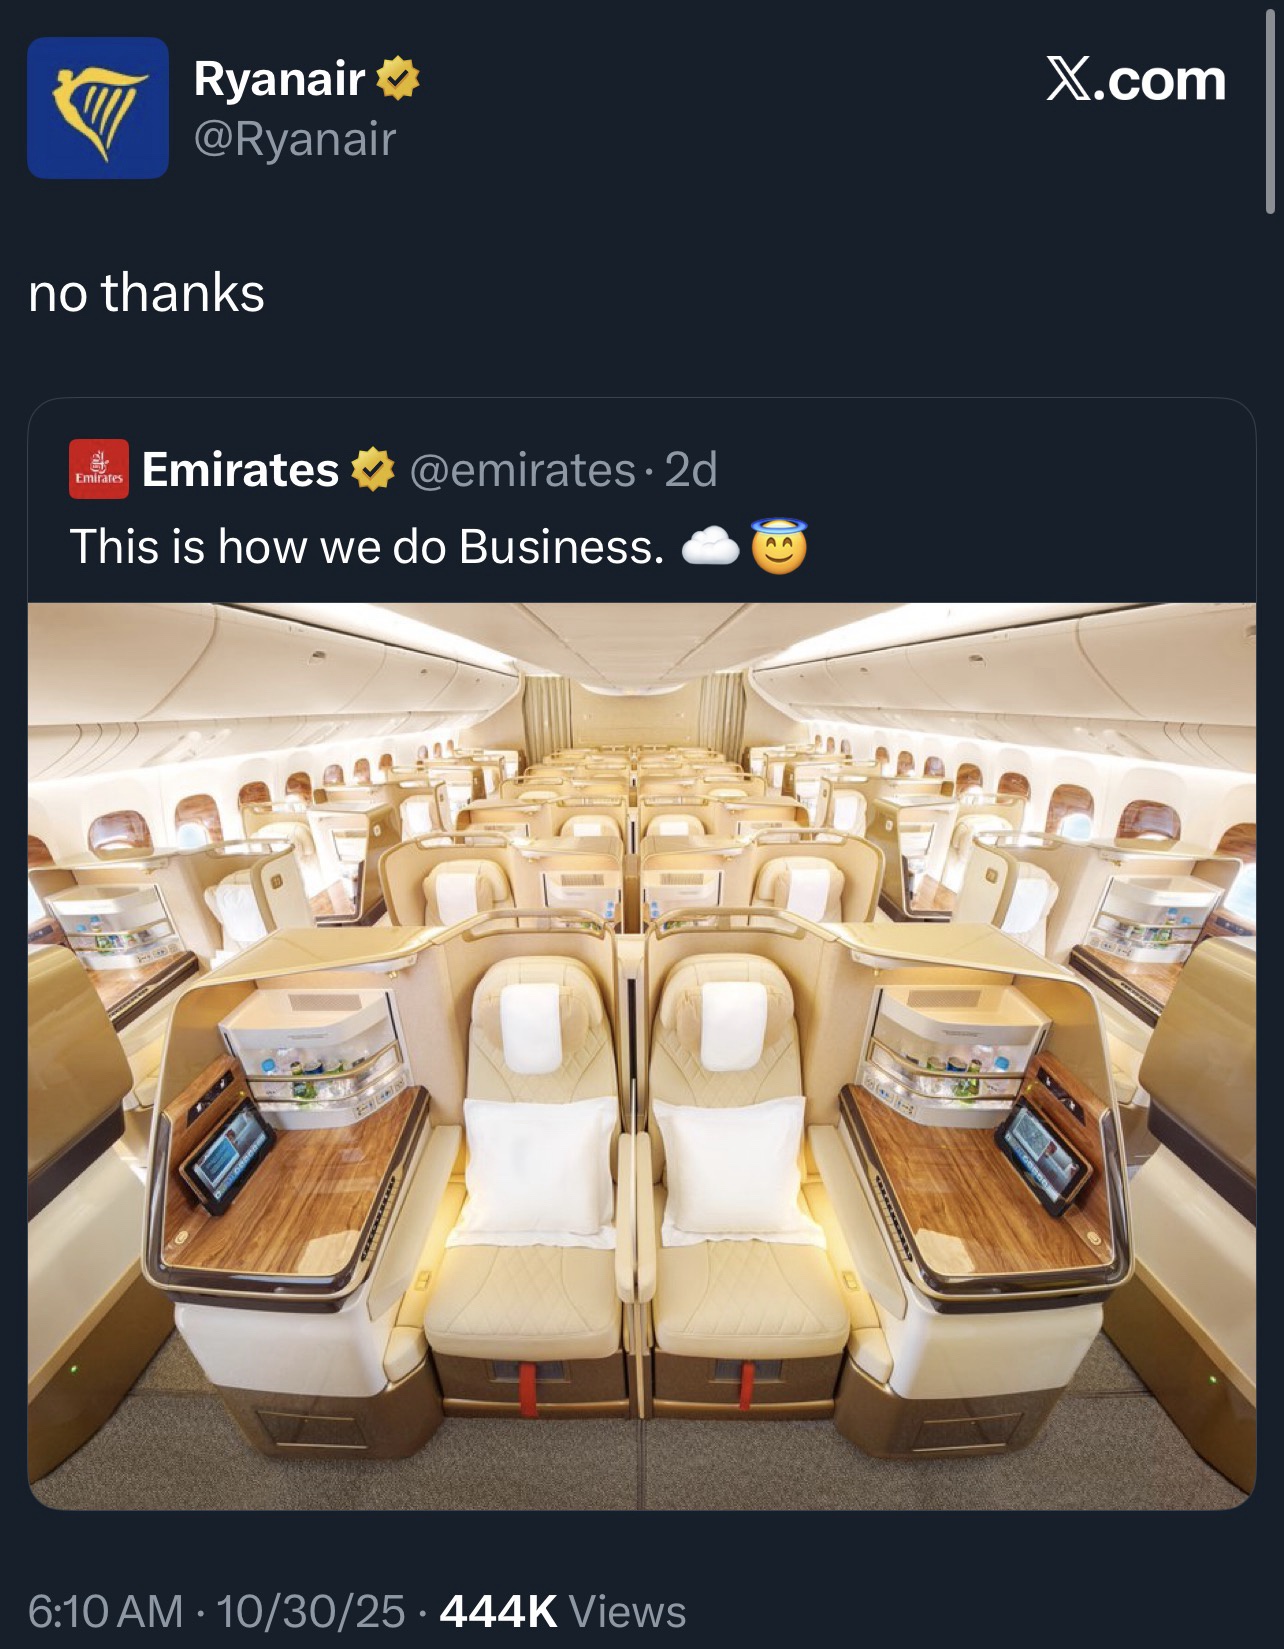This screenshot has height=1649, width=1284.
Task: Click the smiling halo emoji
Action: (779, 546)
